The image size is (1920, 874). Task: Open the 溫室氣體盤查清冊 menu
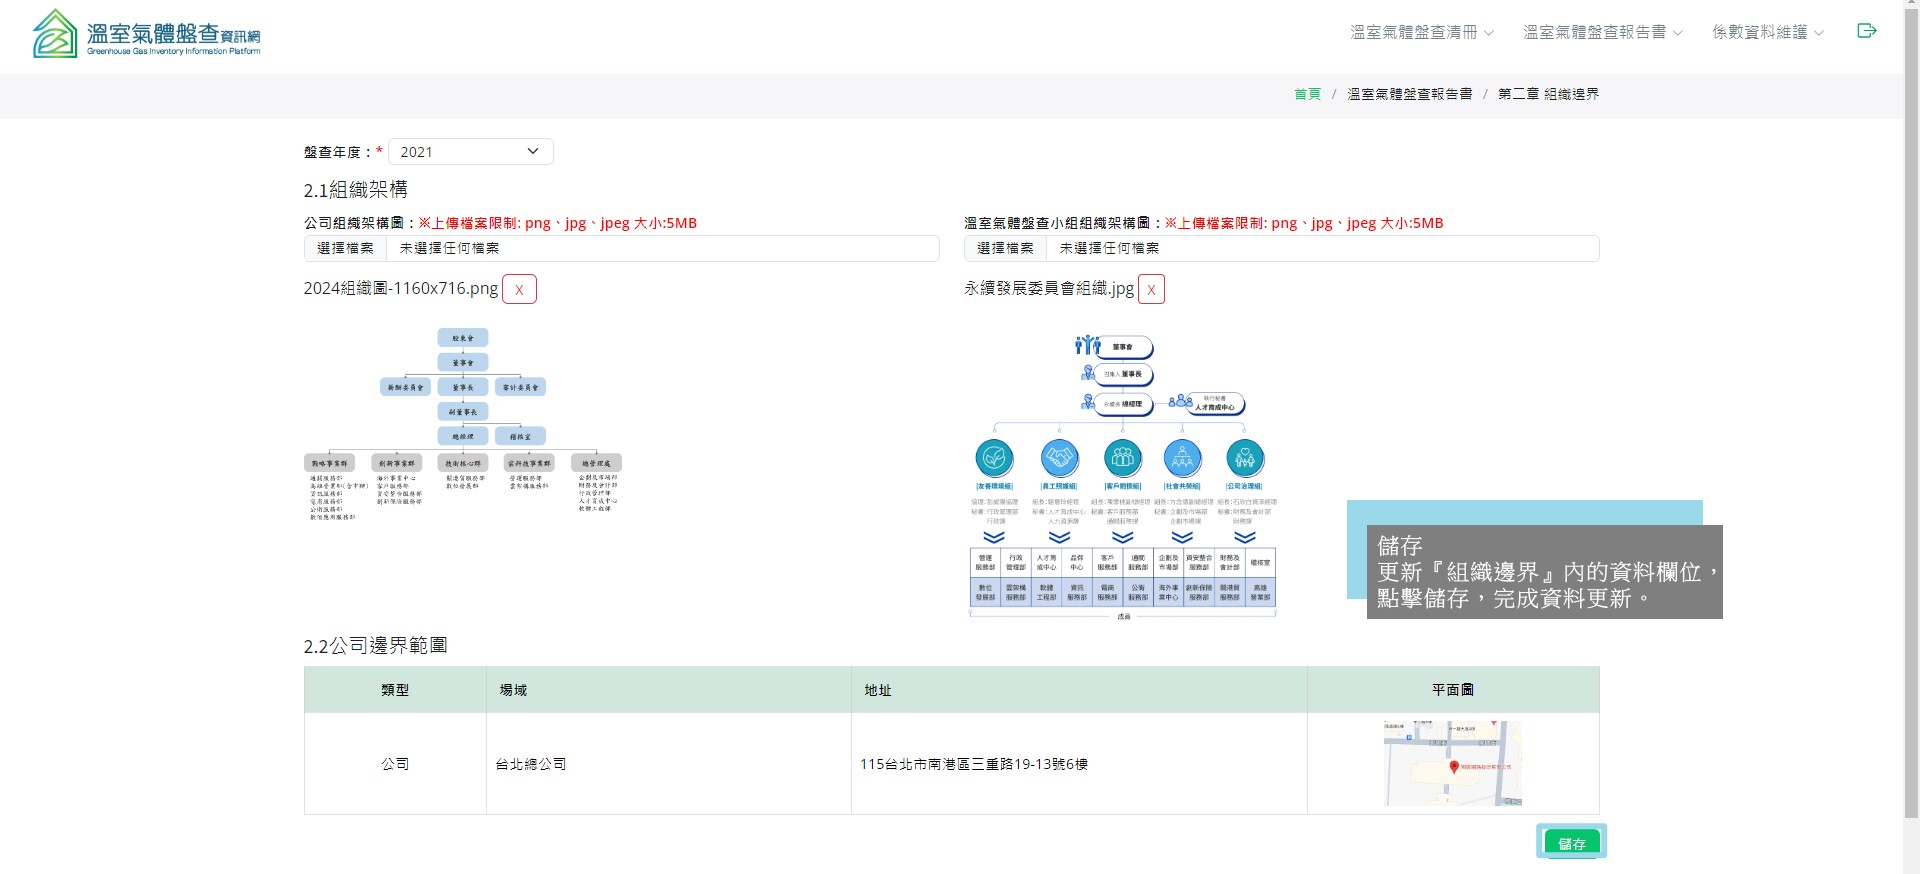[x=1421, y=32]
